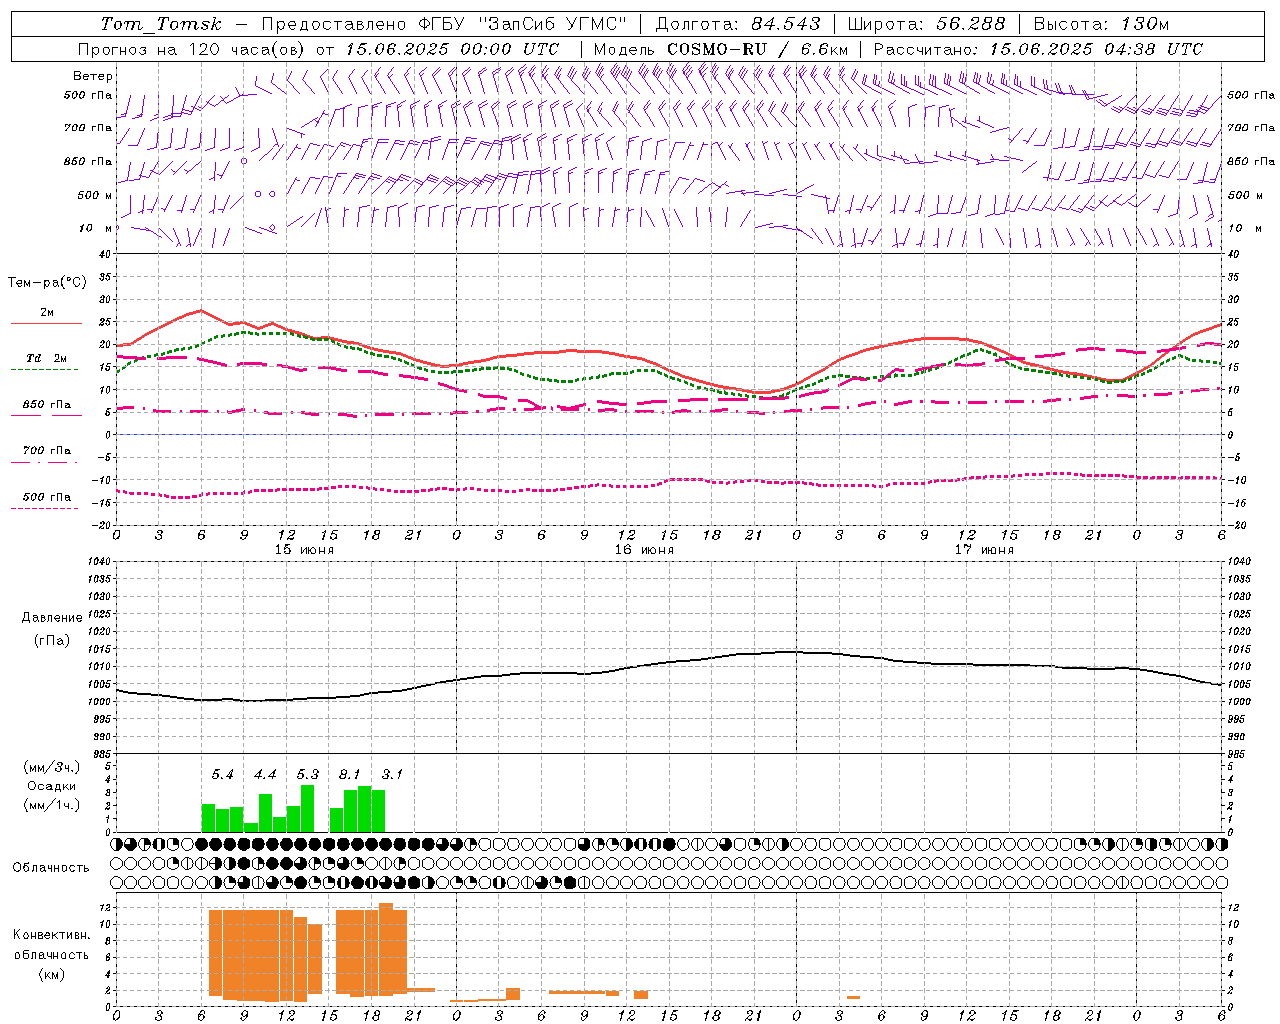Viewport: 1280px width, 1024px height.
Task: Click 1040 on the left pressure axis
Action: point(98,561)
